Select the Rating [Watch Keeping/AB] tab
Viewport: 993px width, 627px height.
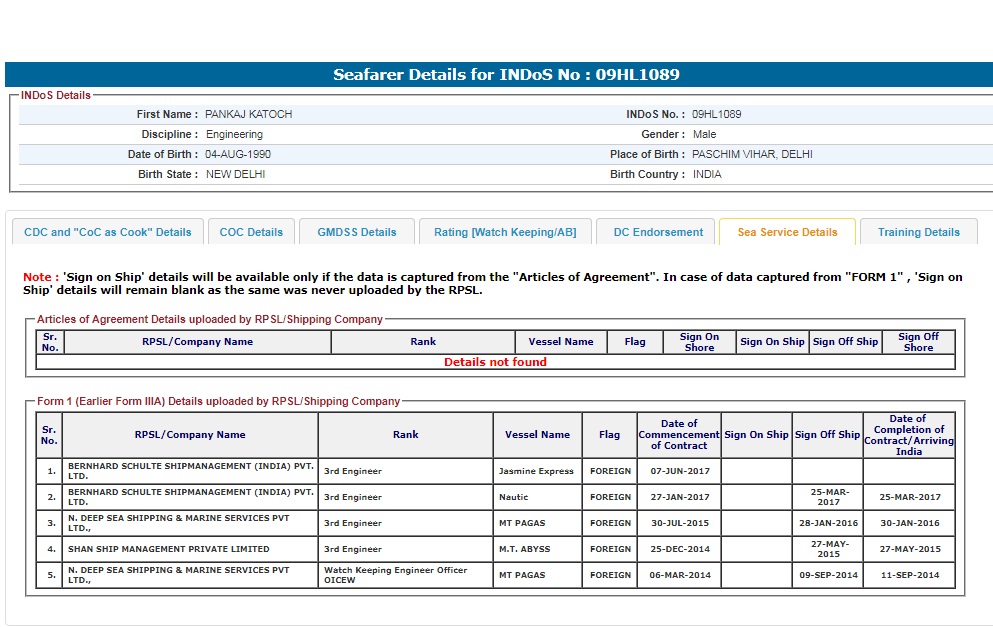coord(505,232)
